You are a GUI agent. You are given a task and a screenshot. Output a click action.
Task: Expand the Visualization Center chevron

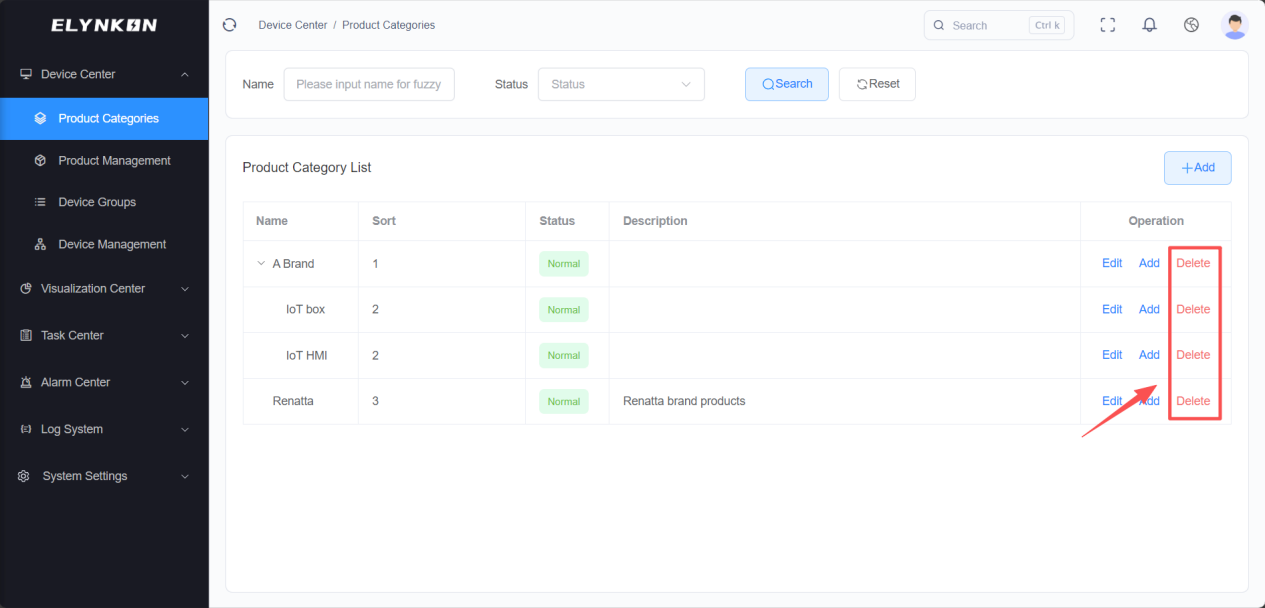point(184,289)
